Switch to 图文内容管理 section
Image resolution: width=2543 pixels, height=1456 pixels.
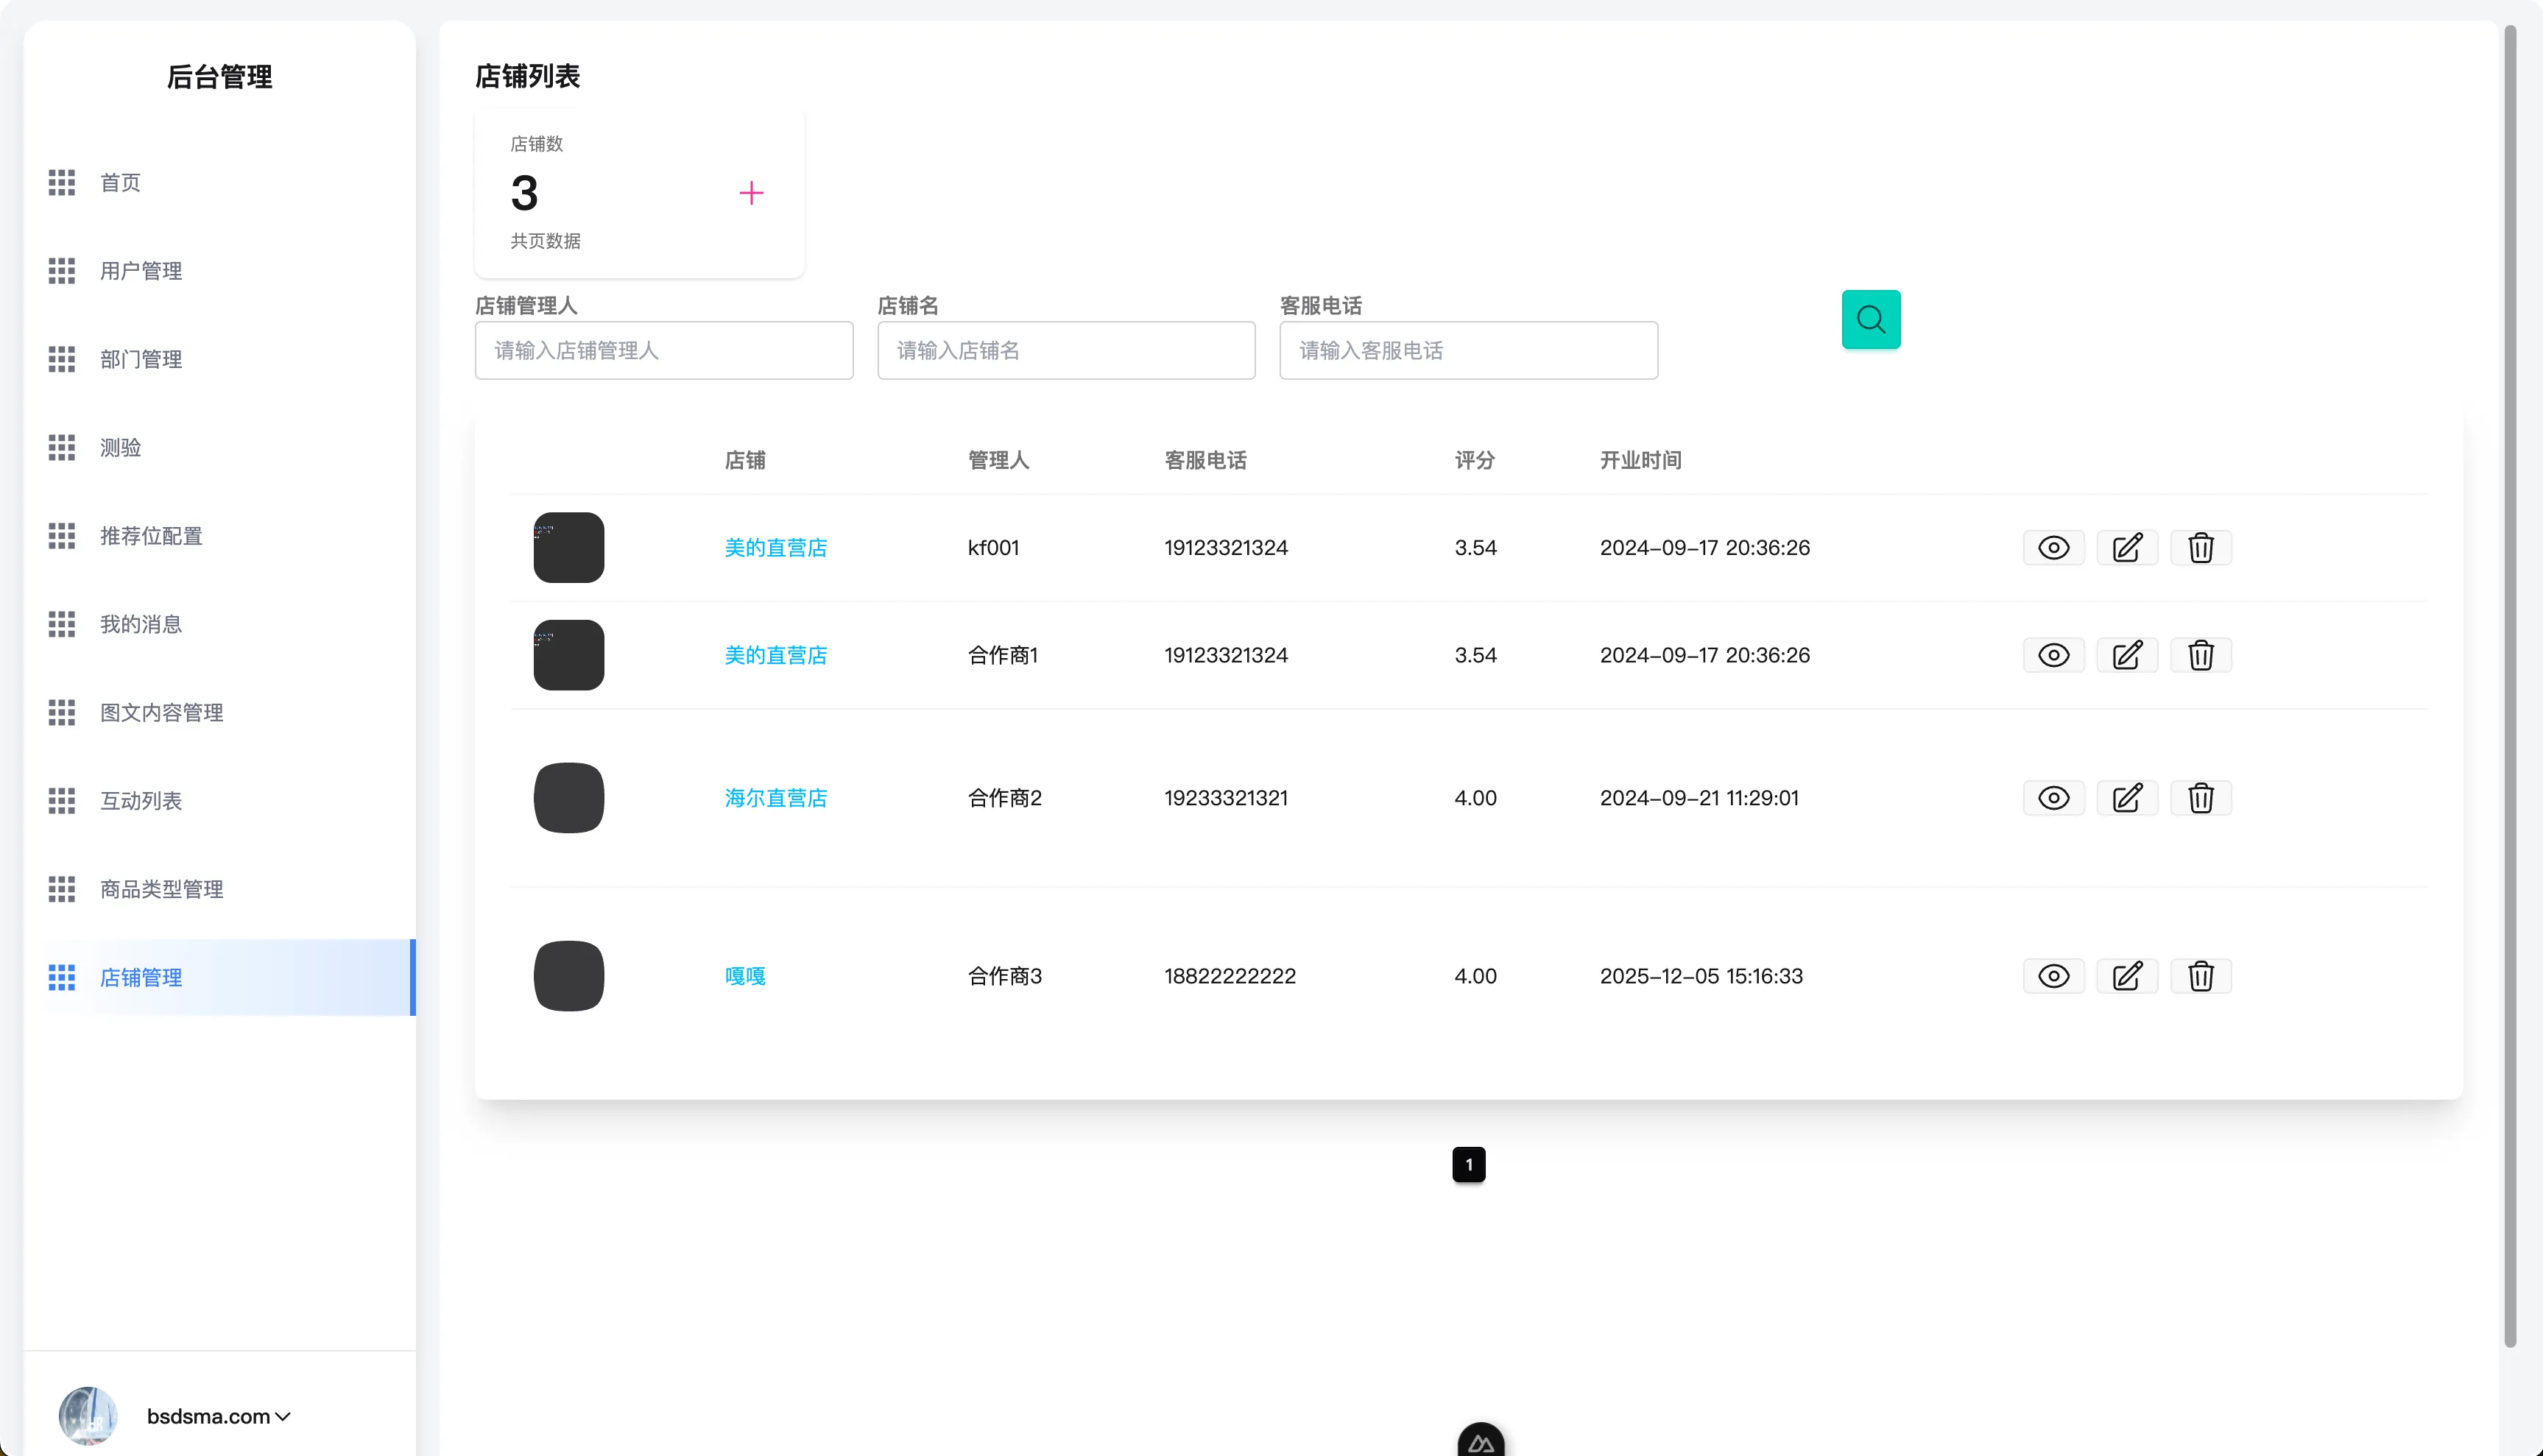(161, 712)
